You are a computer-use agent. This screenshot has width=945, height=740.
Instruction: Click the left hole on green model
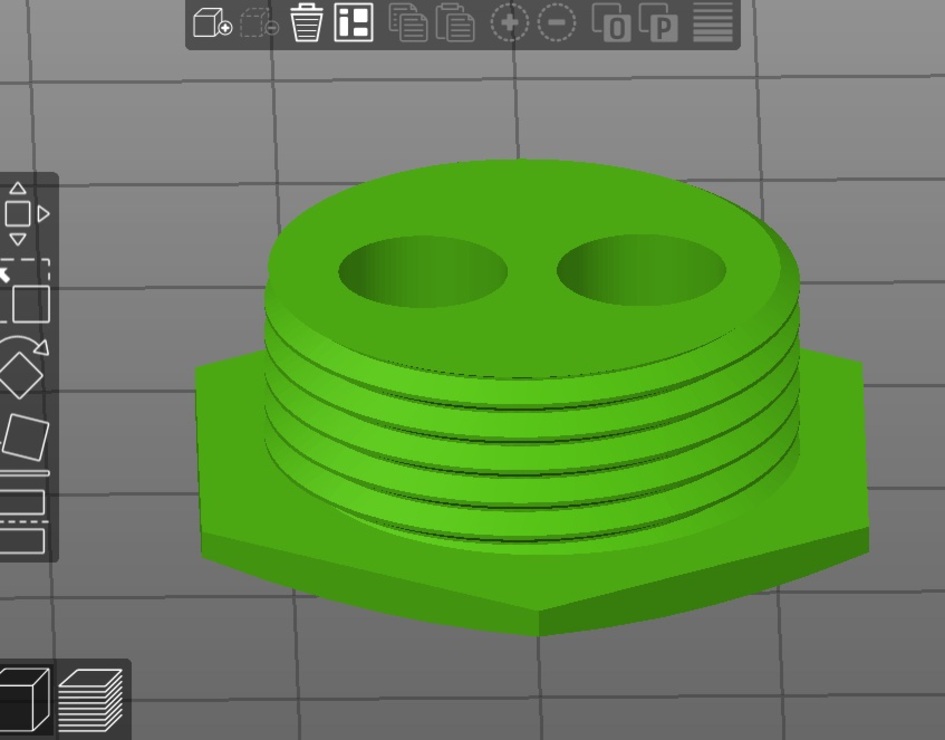pos(422,272)
